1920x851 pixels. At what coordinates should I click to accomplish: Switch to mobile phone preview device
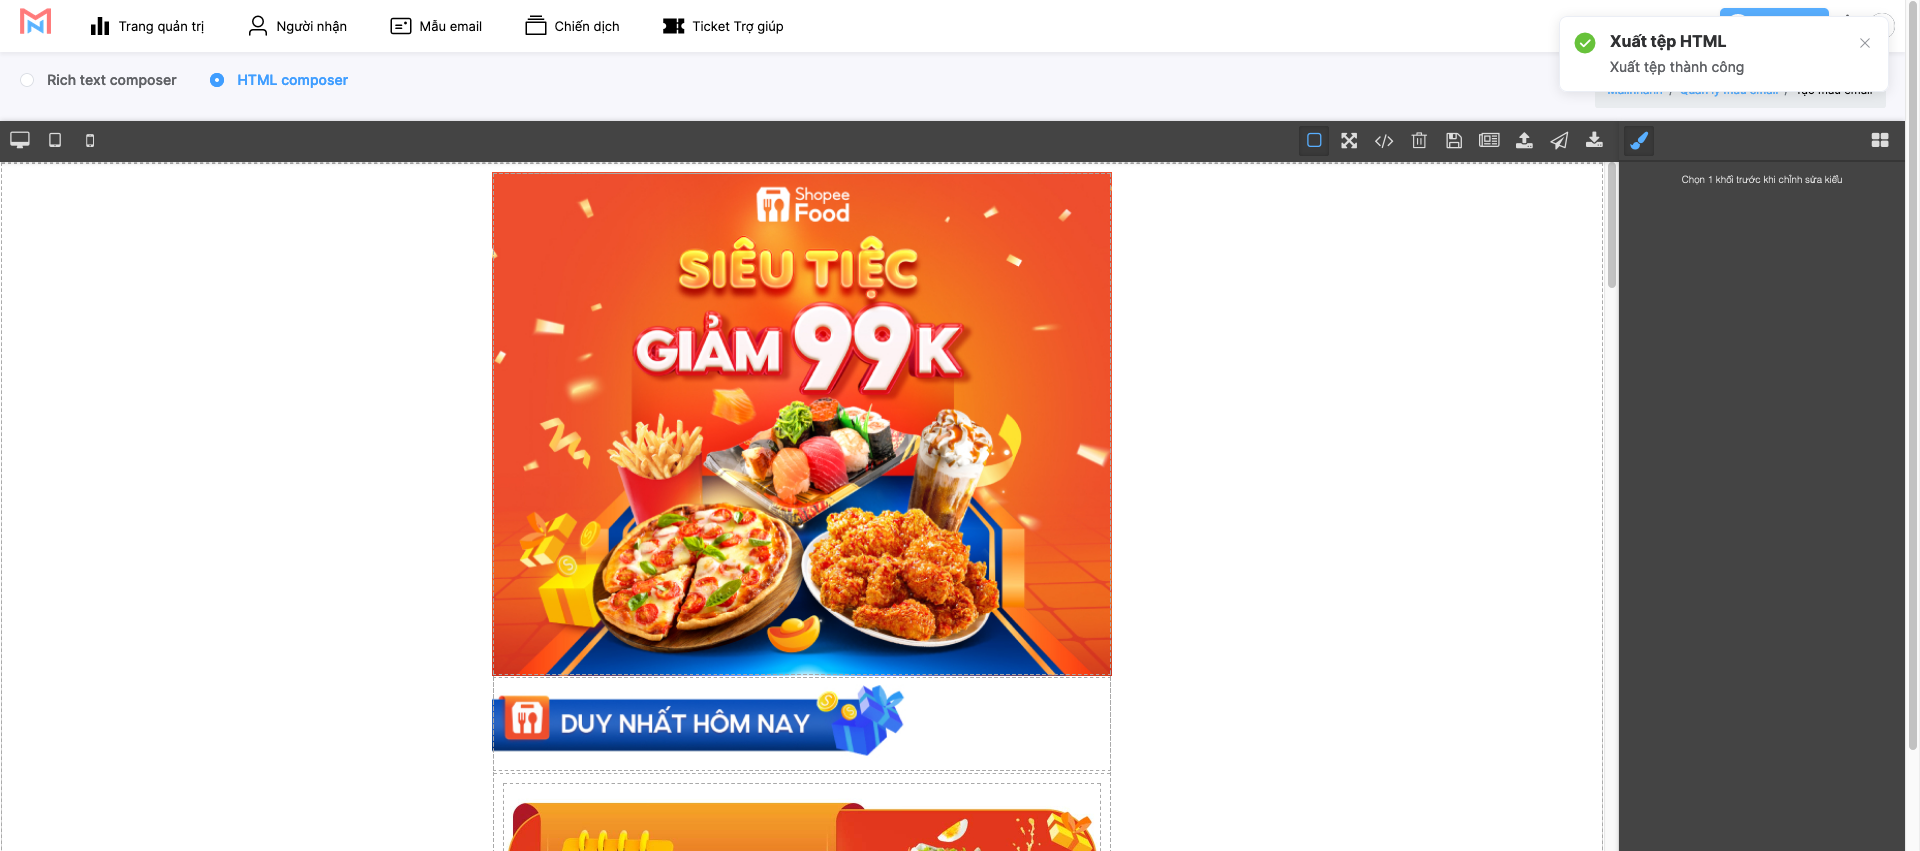(x=90, y=141)
